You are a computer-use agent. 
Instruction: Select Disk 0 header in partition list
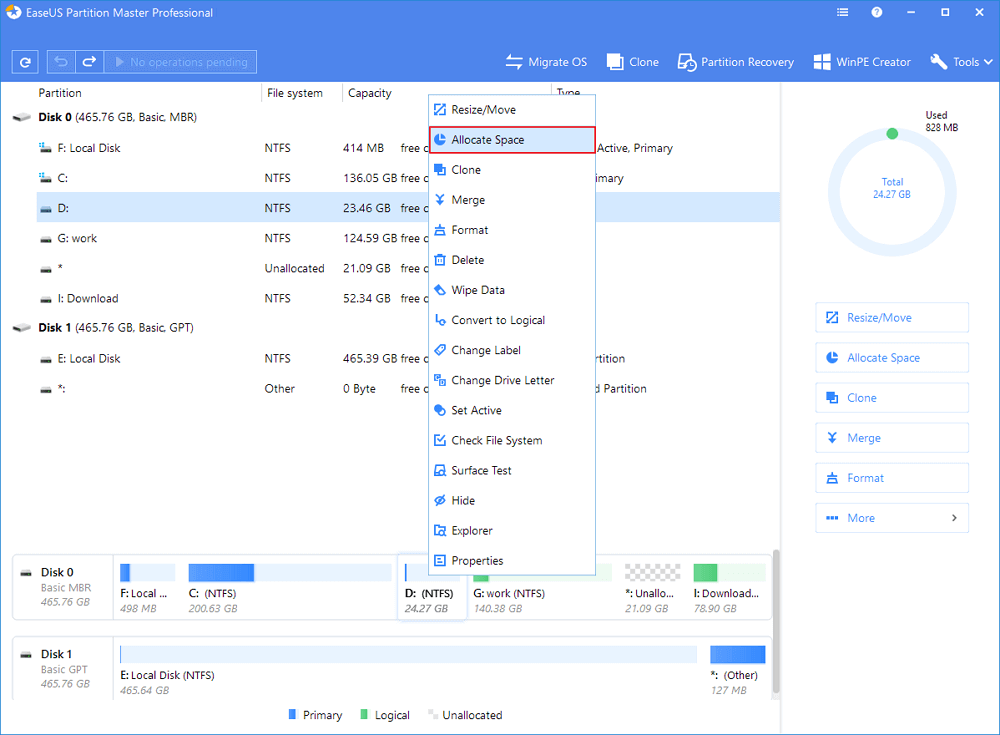[x=105, y=117]
